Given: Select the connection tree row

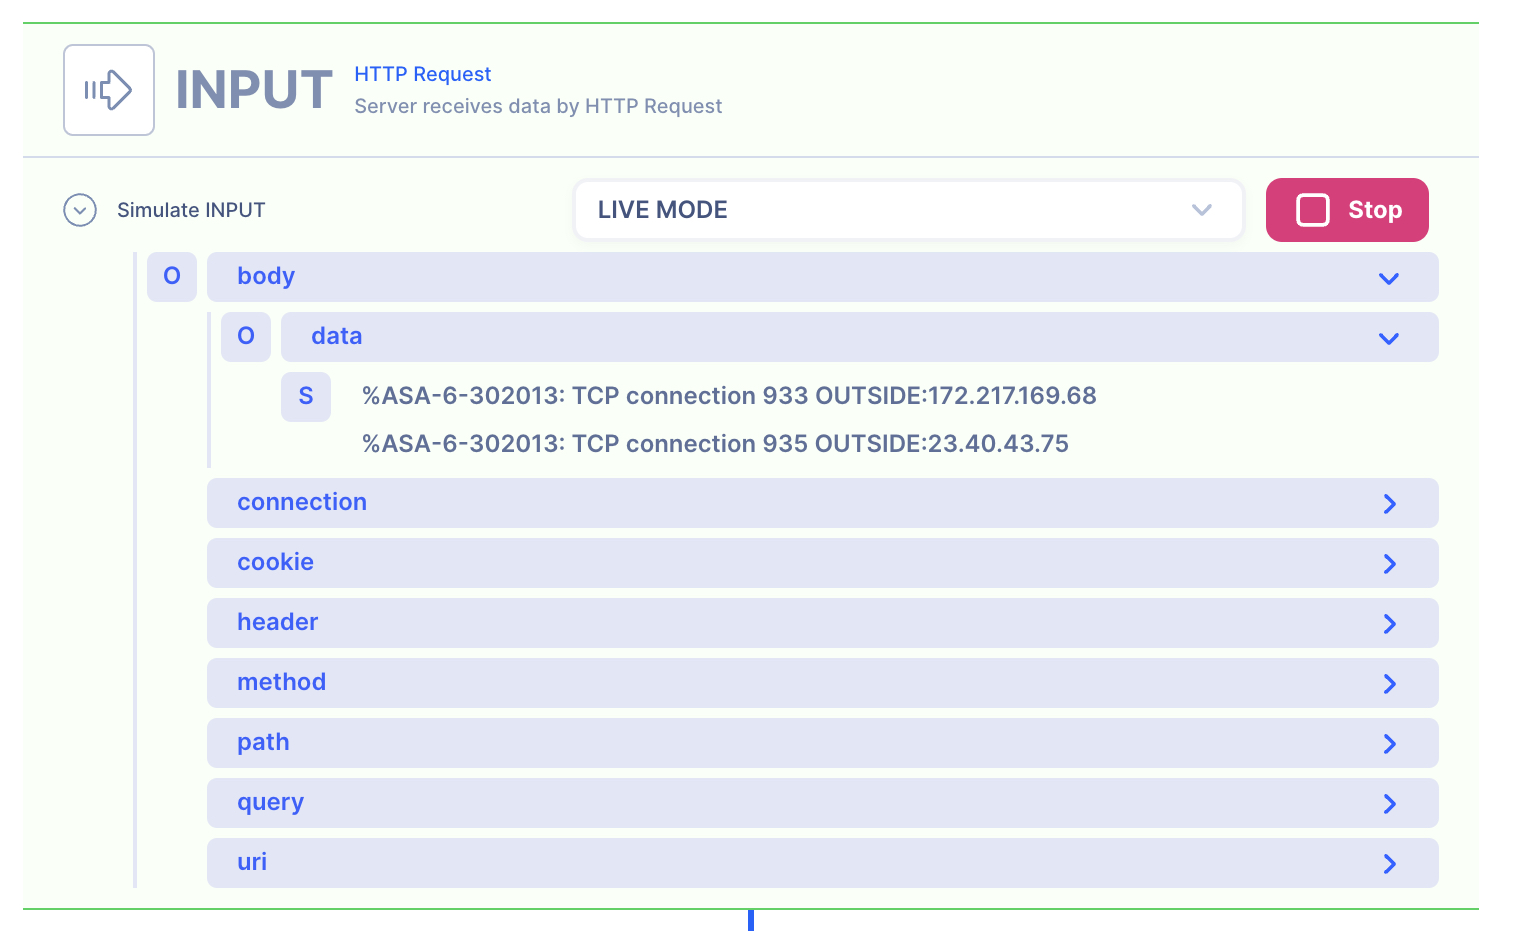Looking at the screenshot, I should pyautogui.click(x=822, y=503).
